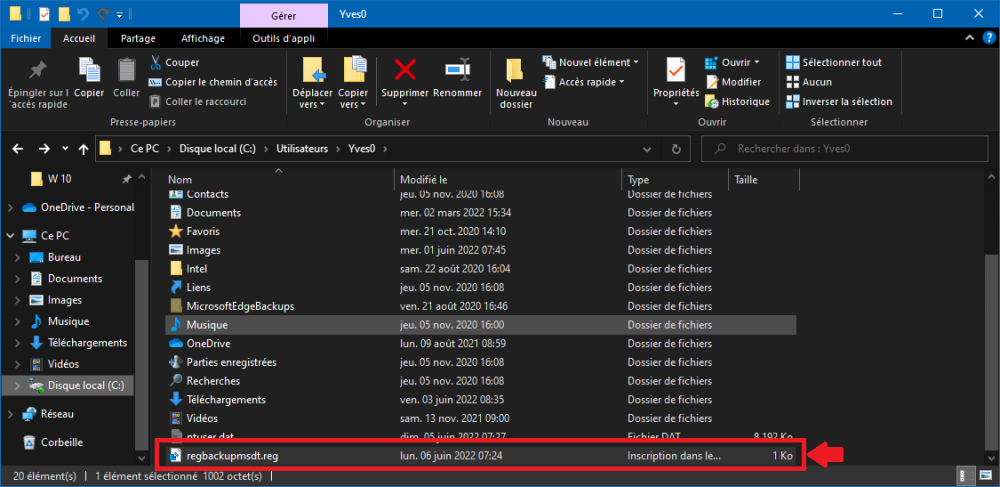Click the Coller paste icon

pyautogui.click(x=127, y=71)
